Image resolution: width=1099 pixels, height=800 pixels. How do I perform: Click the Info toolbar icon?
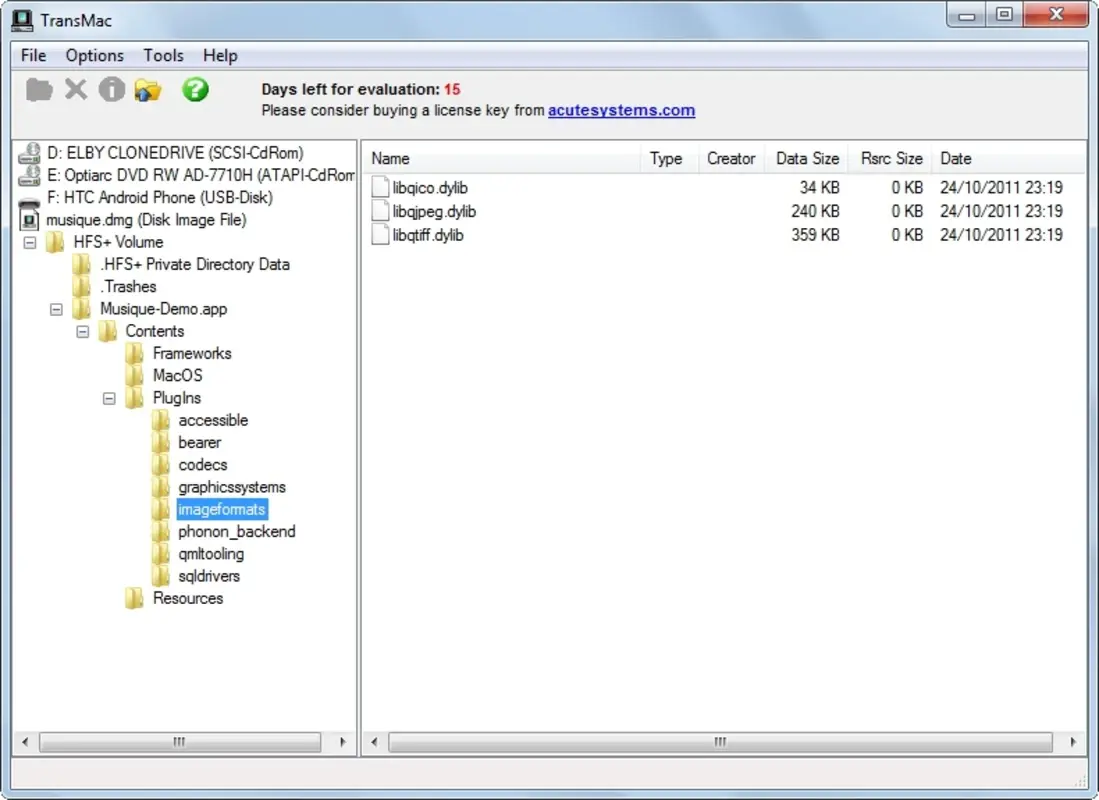pos(111,89)
